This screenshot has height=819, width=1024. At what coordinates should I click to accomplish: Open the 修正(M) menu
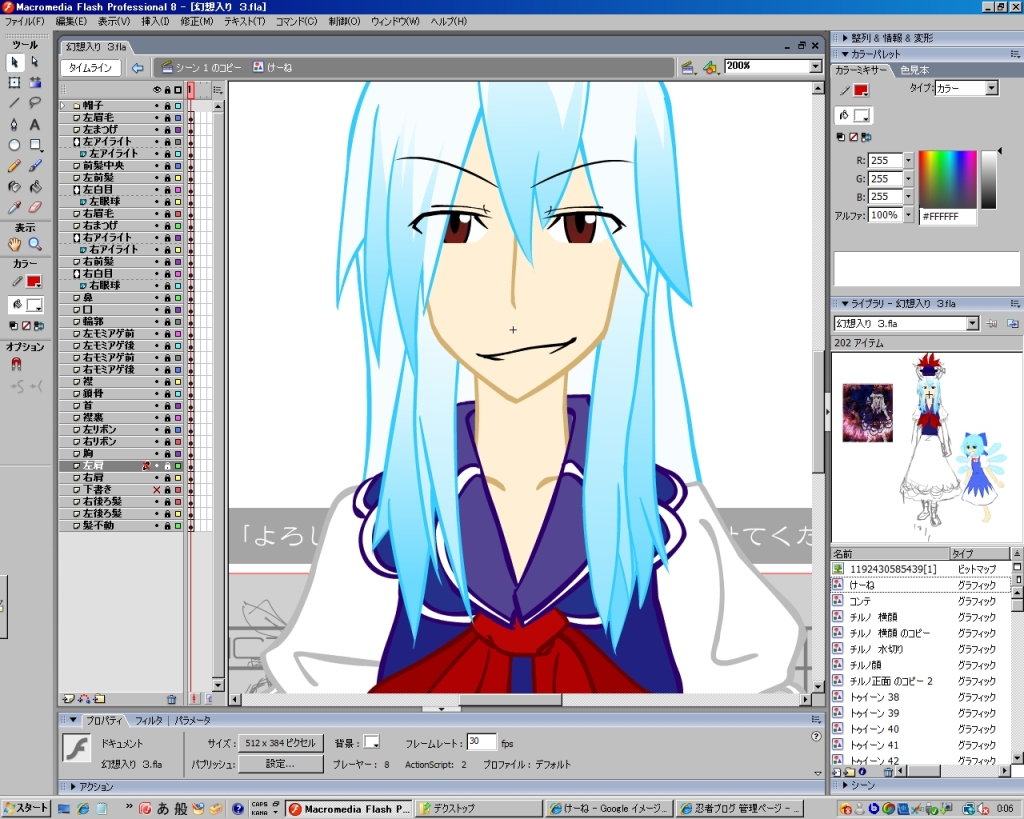tap(197, 22)
